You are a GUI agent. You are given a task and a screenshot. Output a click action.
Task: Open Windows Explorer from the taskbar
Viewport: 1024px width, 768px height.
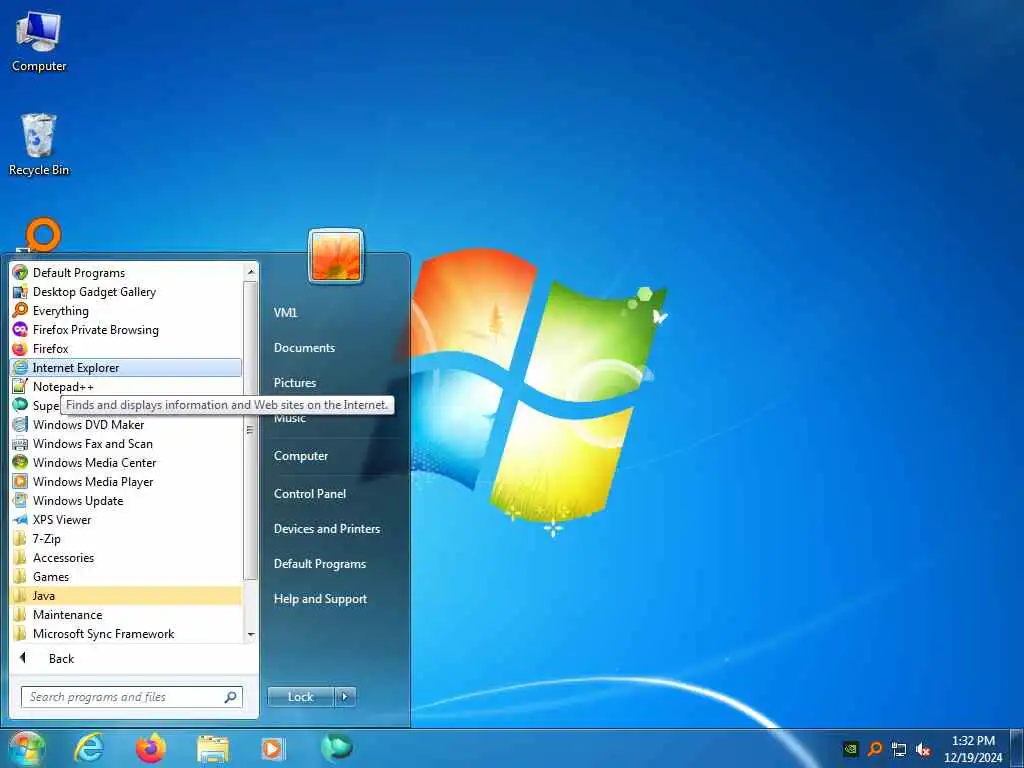click(x=213, y=750)
